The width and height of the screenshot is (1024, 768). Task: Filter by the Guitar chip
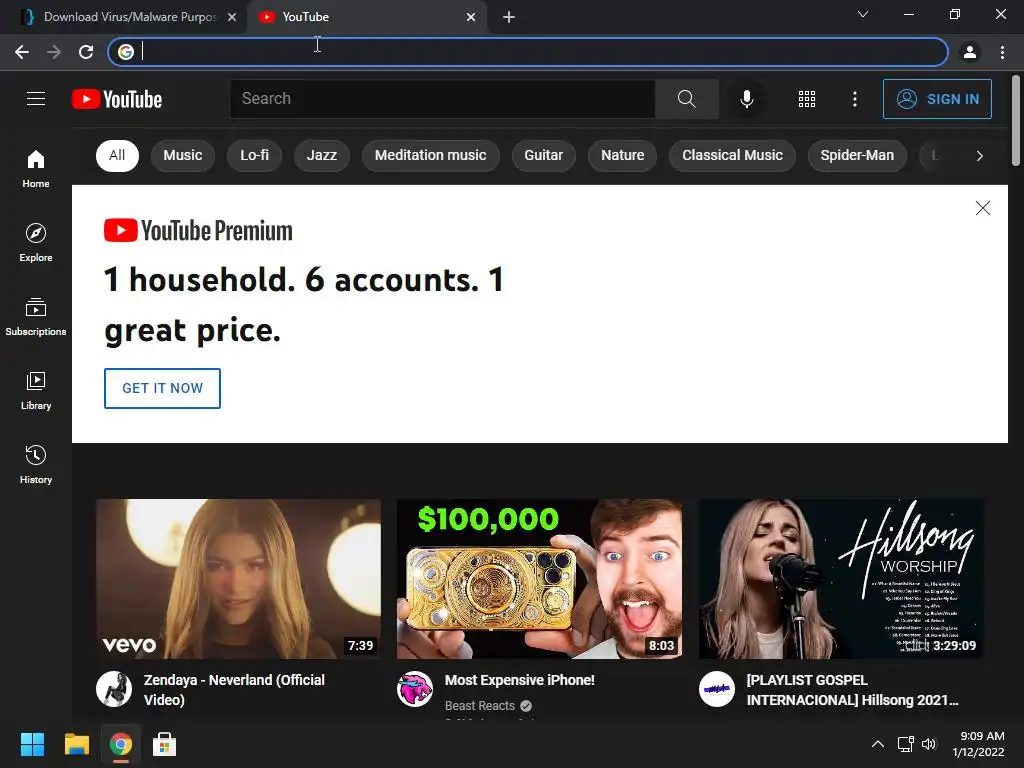[543, 155]
